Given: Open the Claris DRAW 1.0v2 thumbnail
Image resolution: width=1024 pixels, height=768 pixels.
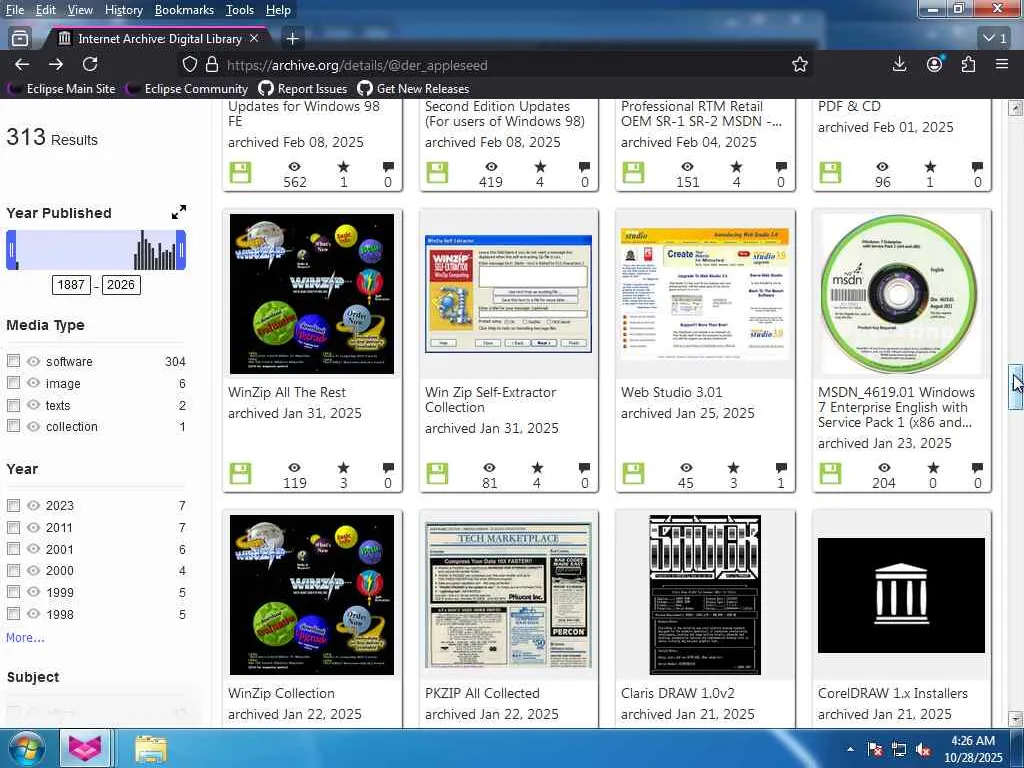Looking at the screenshot, I should click(705, 595).
